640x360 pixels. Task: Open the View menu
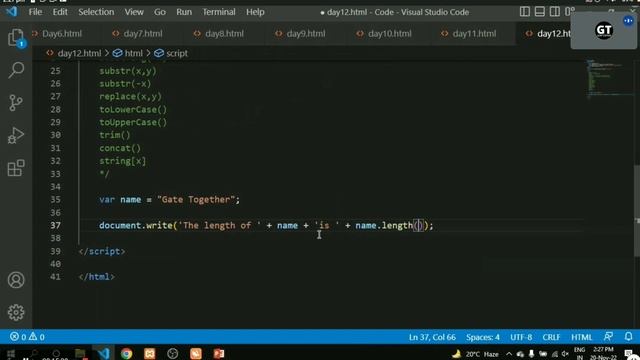point(134,12)
